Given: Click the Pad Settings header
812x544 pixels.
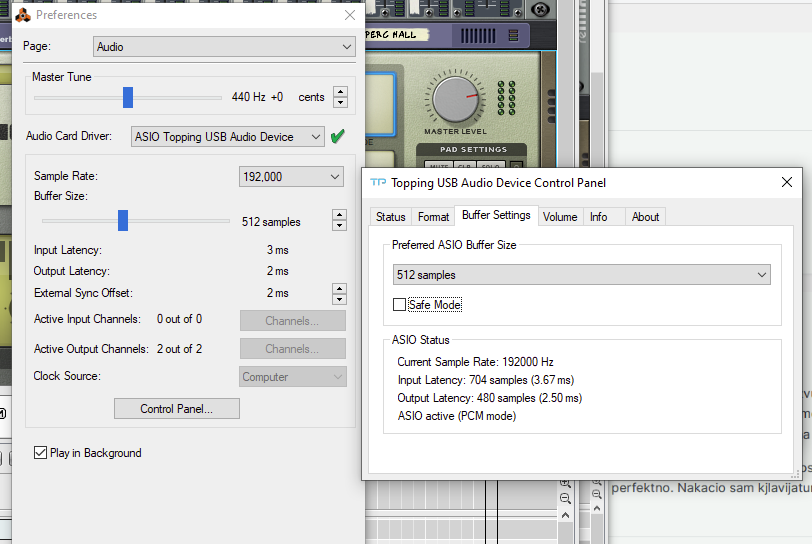Looking at the screenshot, I should 473,149.
